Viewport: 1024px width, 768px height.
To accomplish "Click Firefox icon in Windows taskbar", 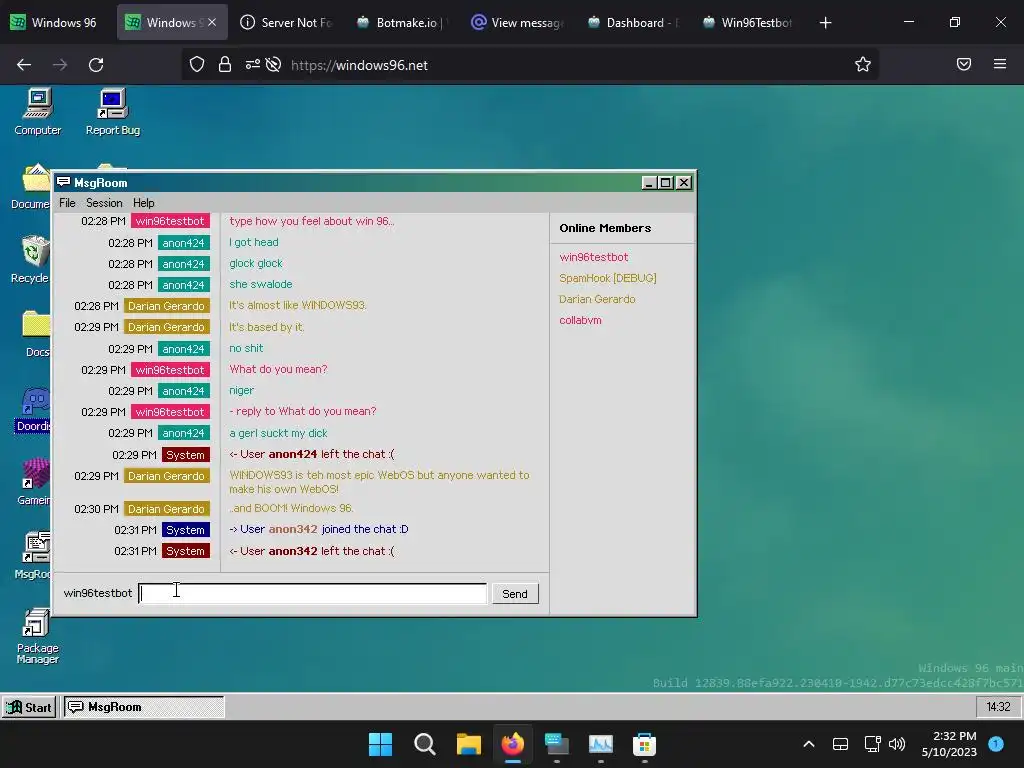I will pos(513,744).
